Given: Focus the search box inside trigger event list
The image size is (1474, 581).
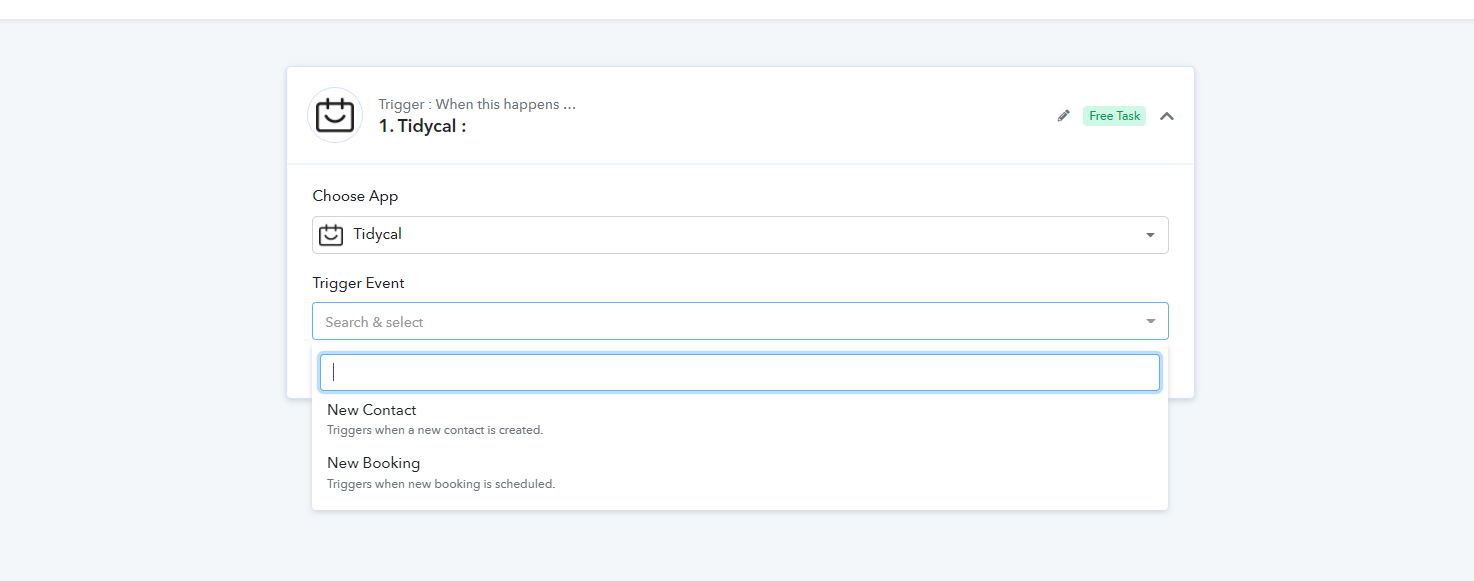Looking at the screenshot, I should (740, 372).
